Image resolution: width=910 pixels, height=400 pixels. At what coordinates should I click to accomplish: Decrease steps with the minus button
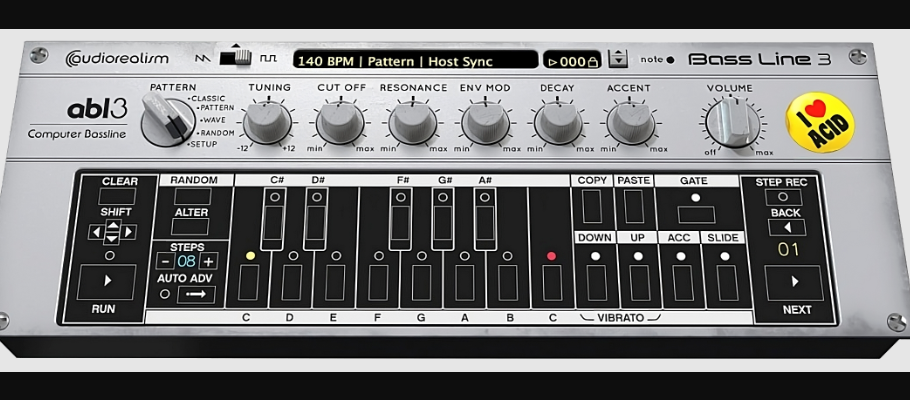tap(165, 261)
